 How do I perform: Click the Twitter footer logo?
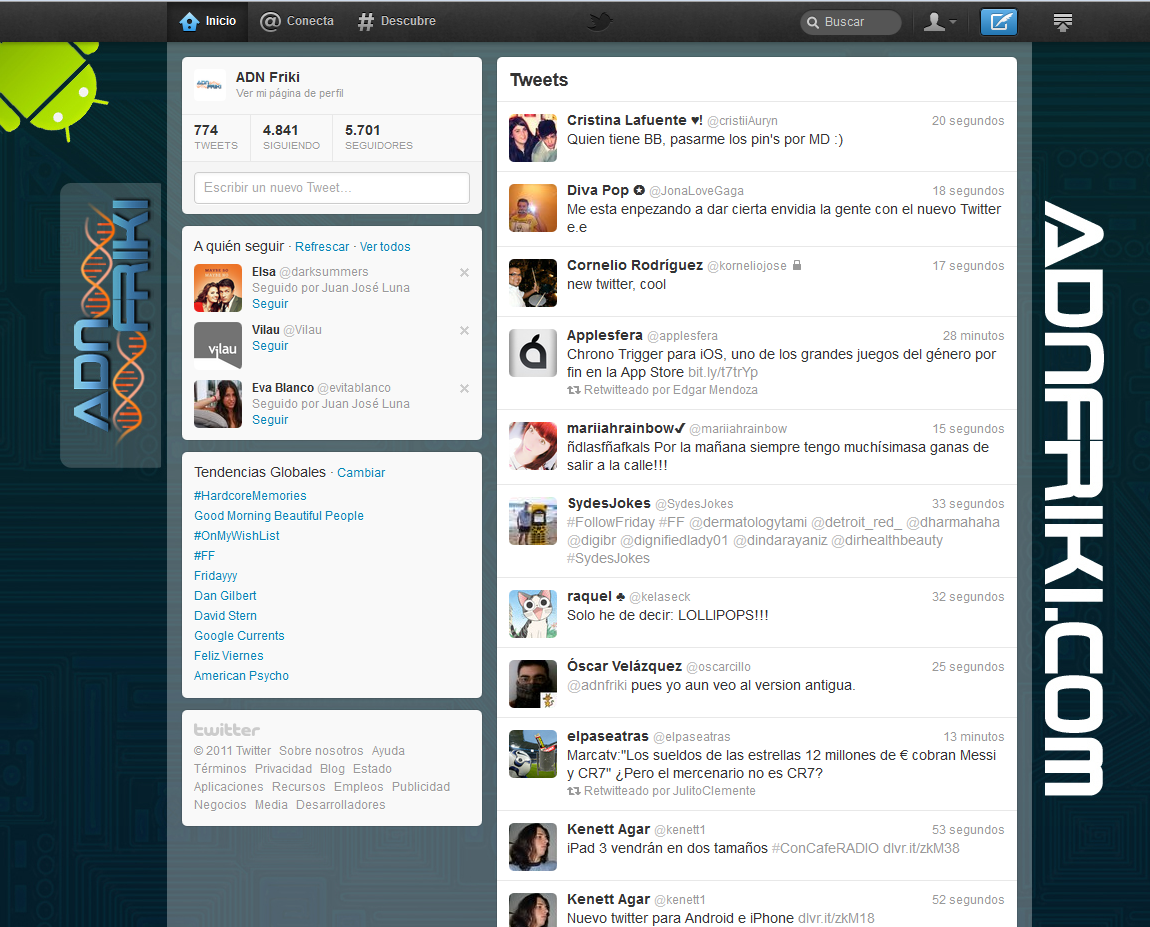point(227,730)
